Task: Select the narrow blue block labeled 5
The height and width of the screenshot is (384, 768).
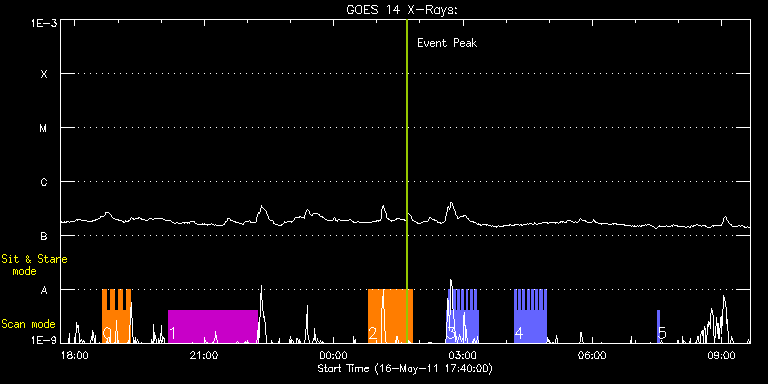Action: (x=658, y=326)
